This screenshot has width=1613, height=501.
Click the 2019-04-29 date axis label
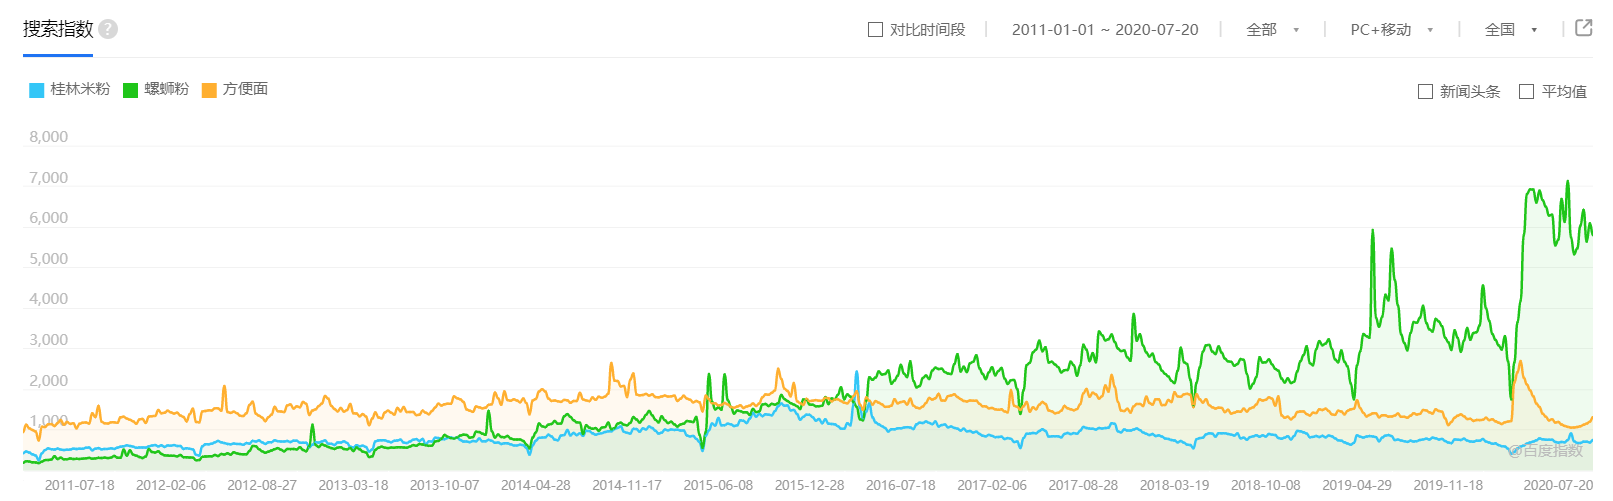pyautogui.click(x=1356, y=485)
